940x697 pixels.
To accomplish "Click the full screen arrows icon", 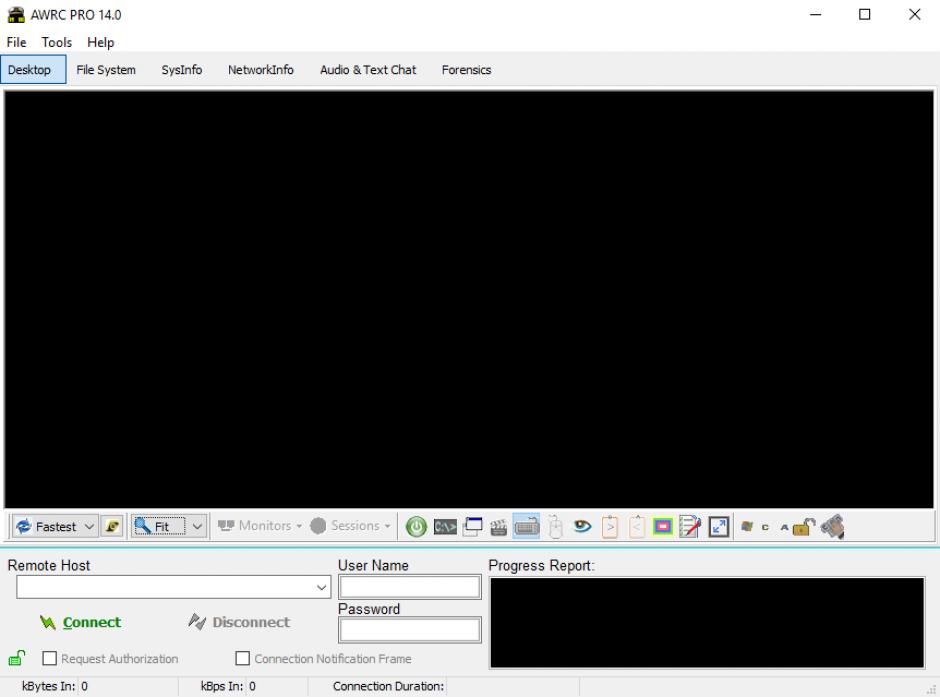I will pos(718,526).
